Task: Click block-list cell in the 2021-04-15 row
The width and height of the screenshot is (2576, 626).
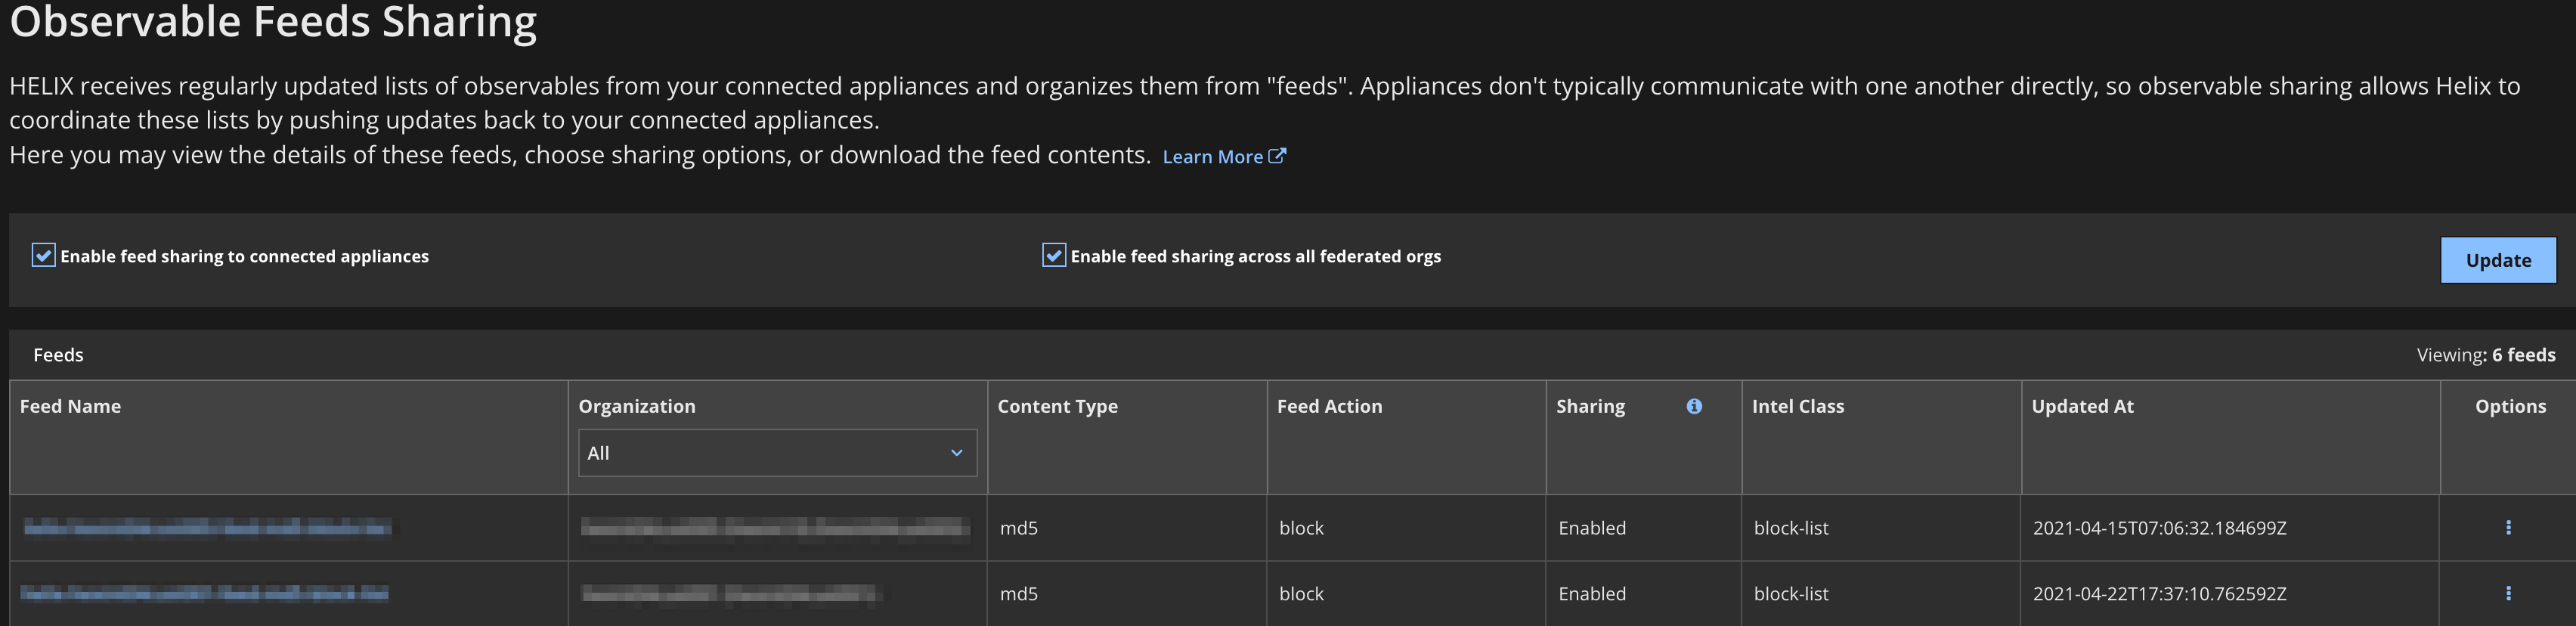Action: [x=1791, y=528]
